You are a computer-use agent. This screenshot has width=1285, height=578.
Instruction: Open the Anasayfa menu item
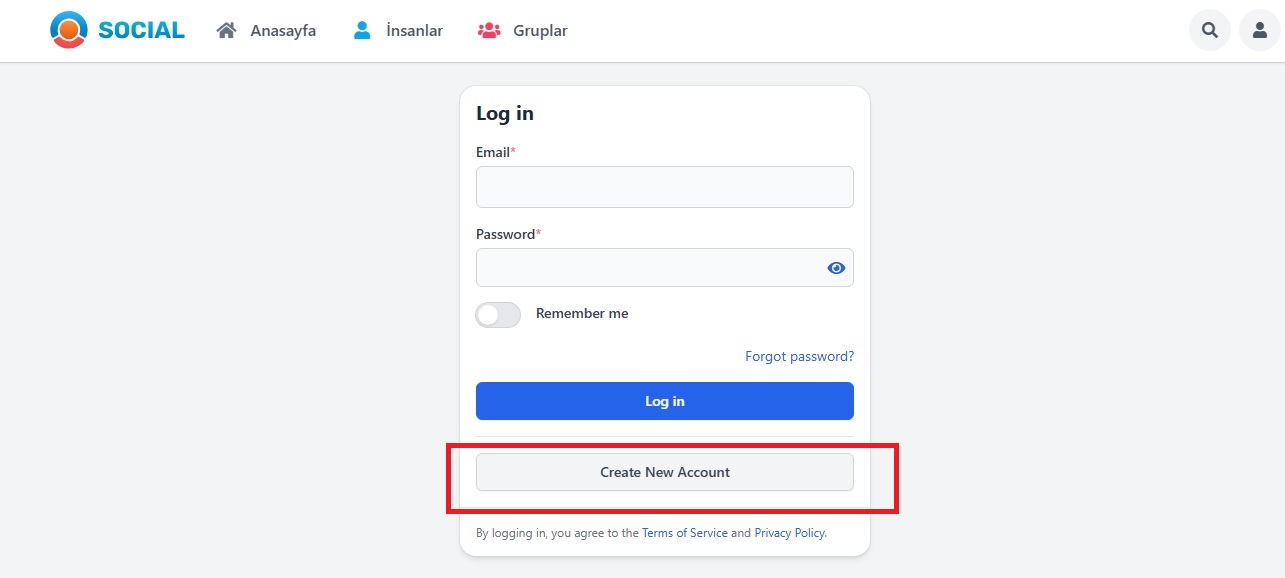point(283,30)
